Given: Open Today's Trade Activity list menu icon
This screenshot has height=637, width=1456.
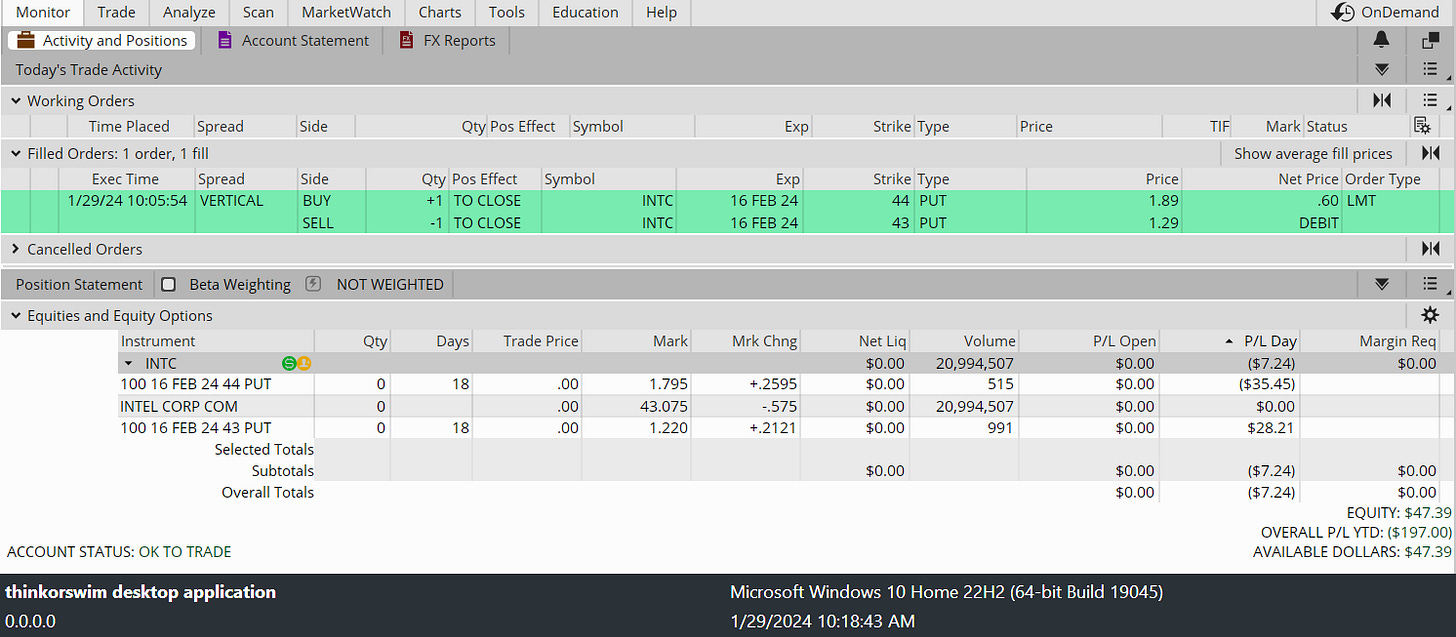Looking at the screenshot, I should pyautogui.click(x=1430, y=70).
